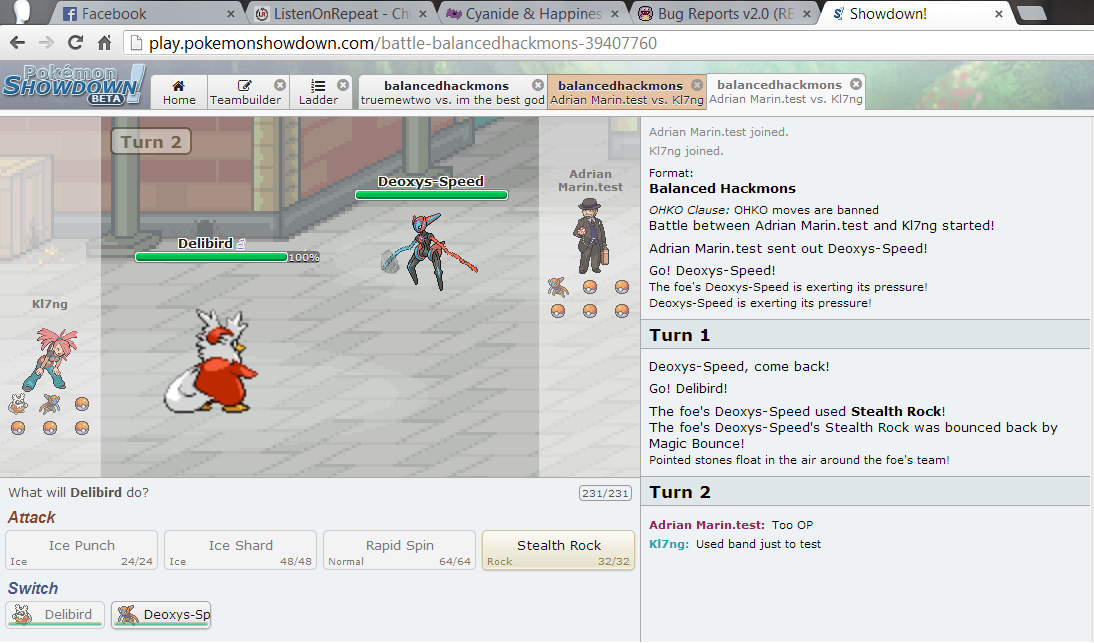Image resolution: width=1094 pixels, height=643 pixels.
Task: Open the Teambuilder tab
Action: (x=245, y=92)
